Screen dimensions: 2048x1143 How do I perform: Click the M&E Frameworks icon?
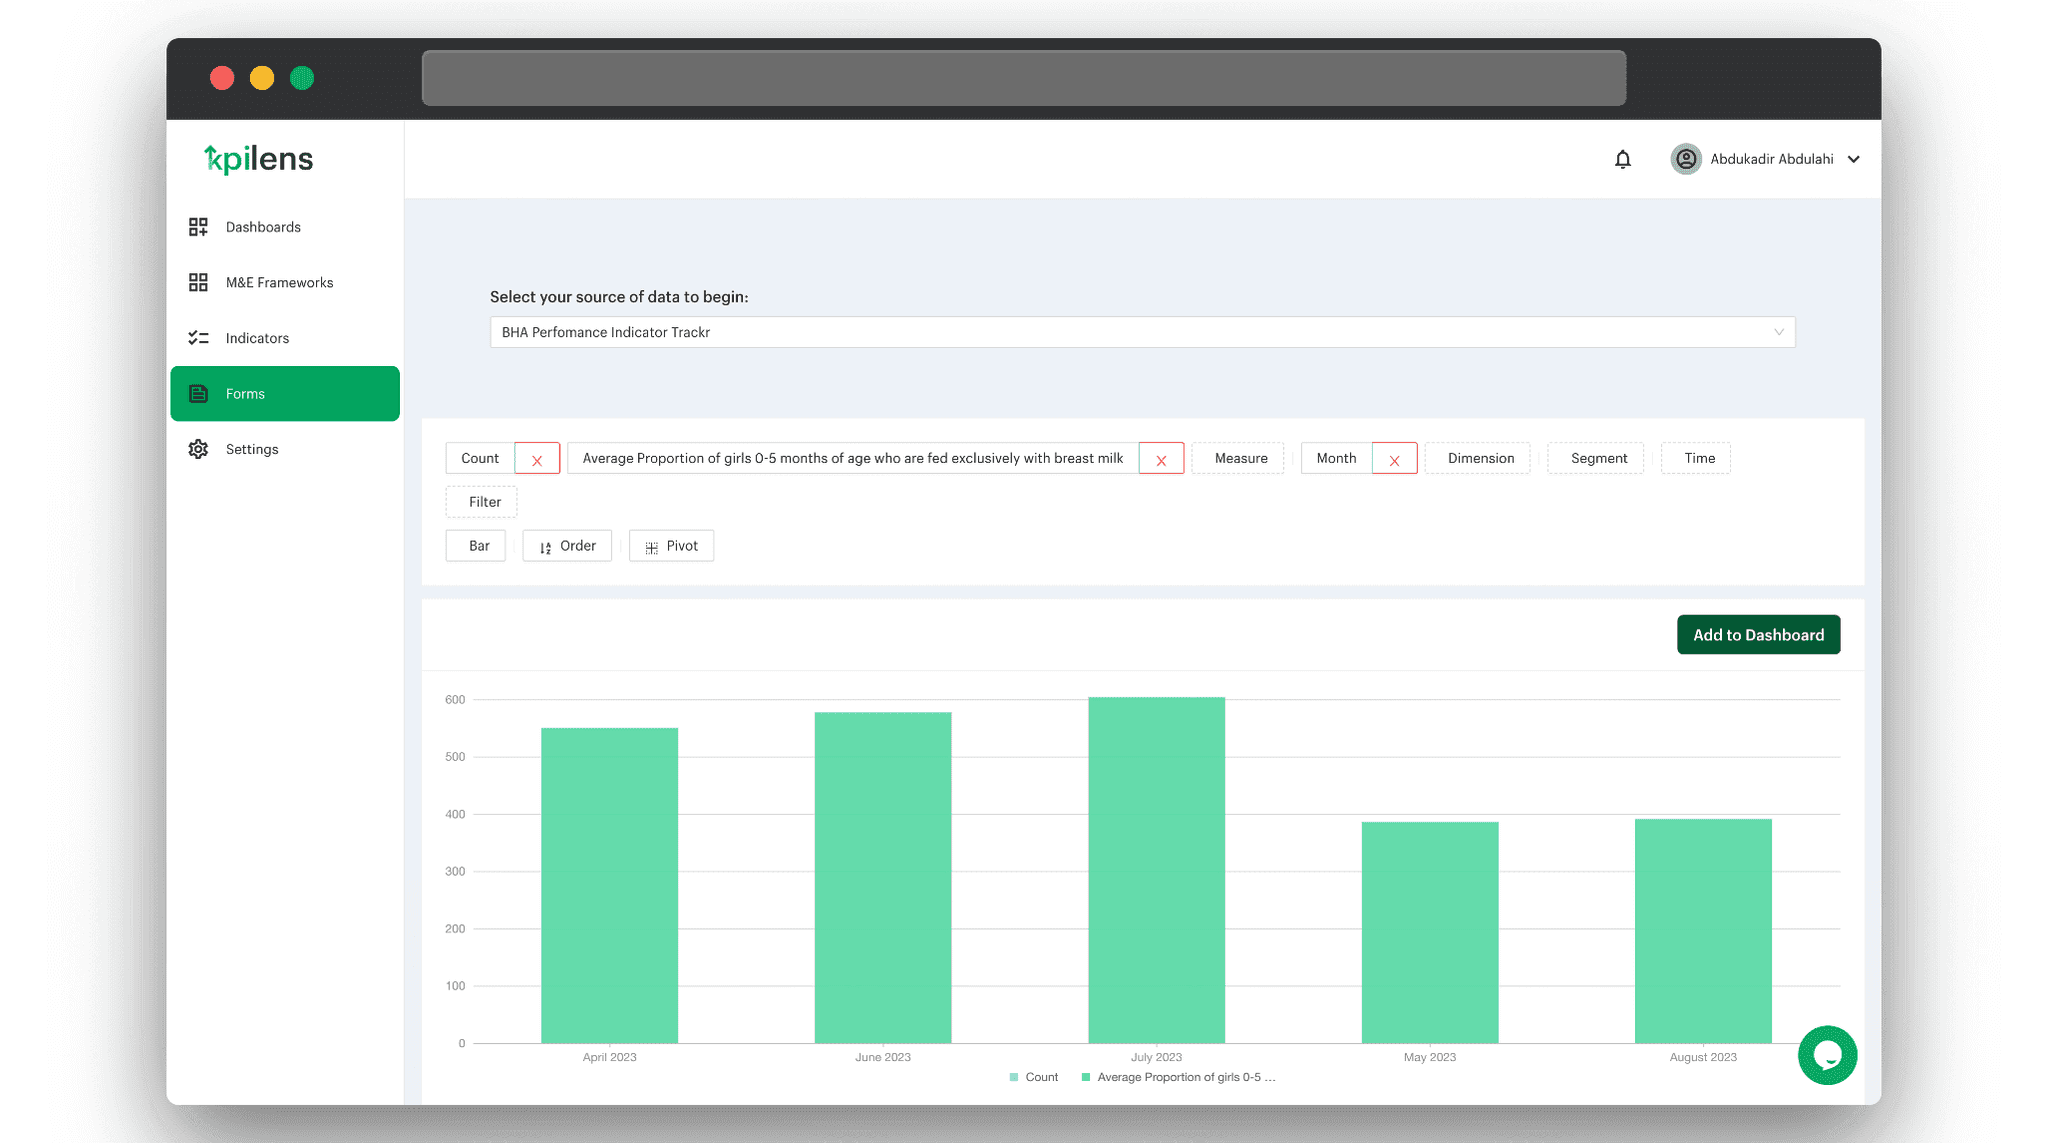198,281
